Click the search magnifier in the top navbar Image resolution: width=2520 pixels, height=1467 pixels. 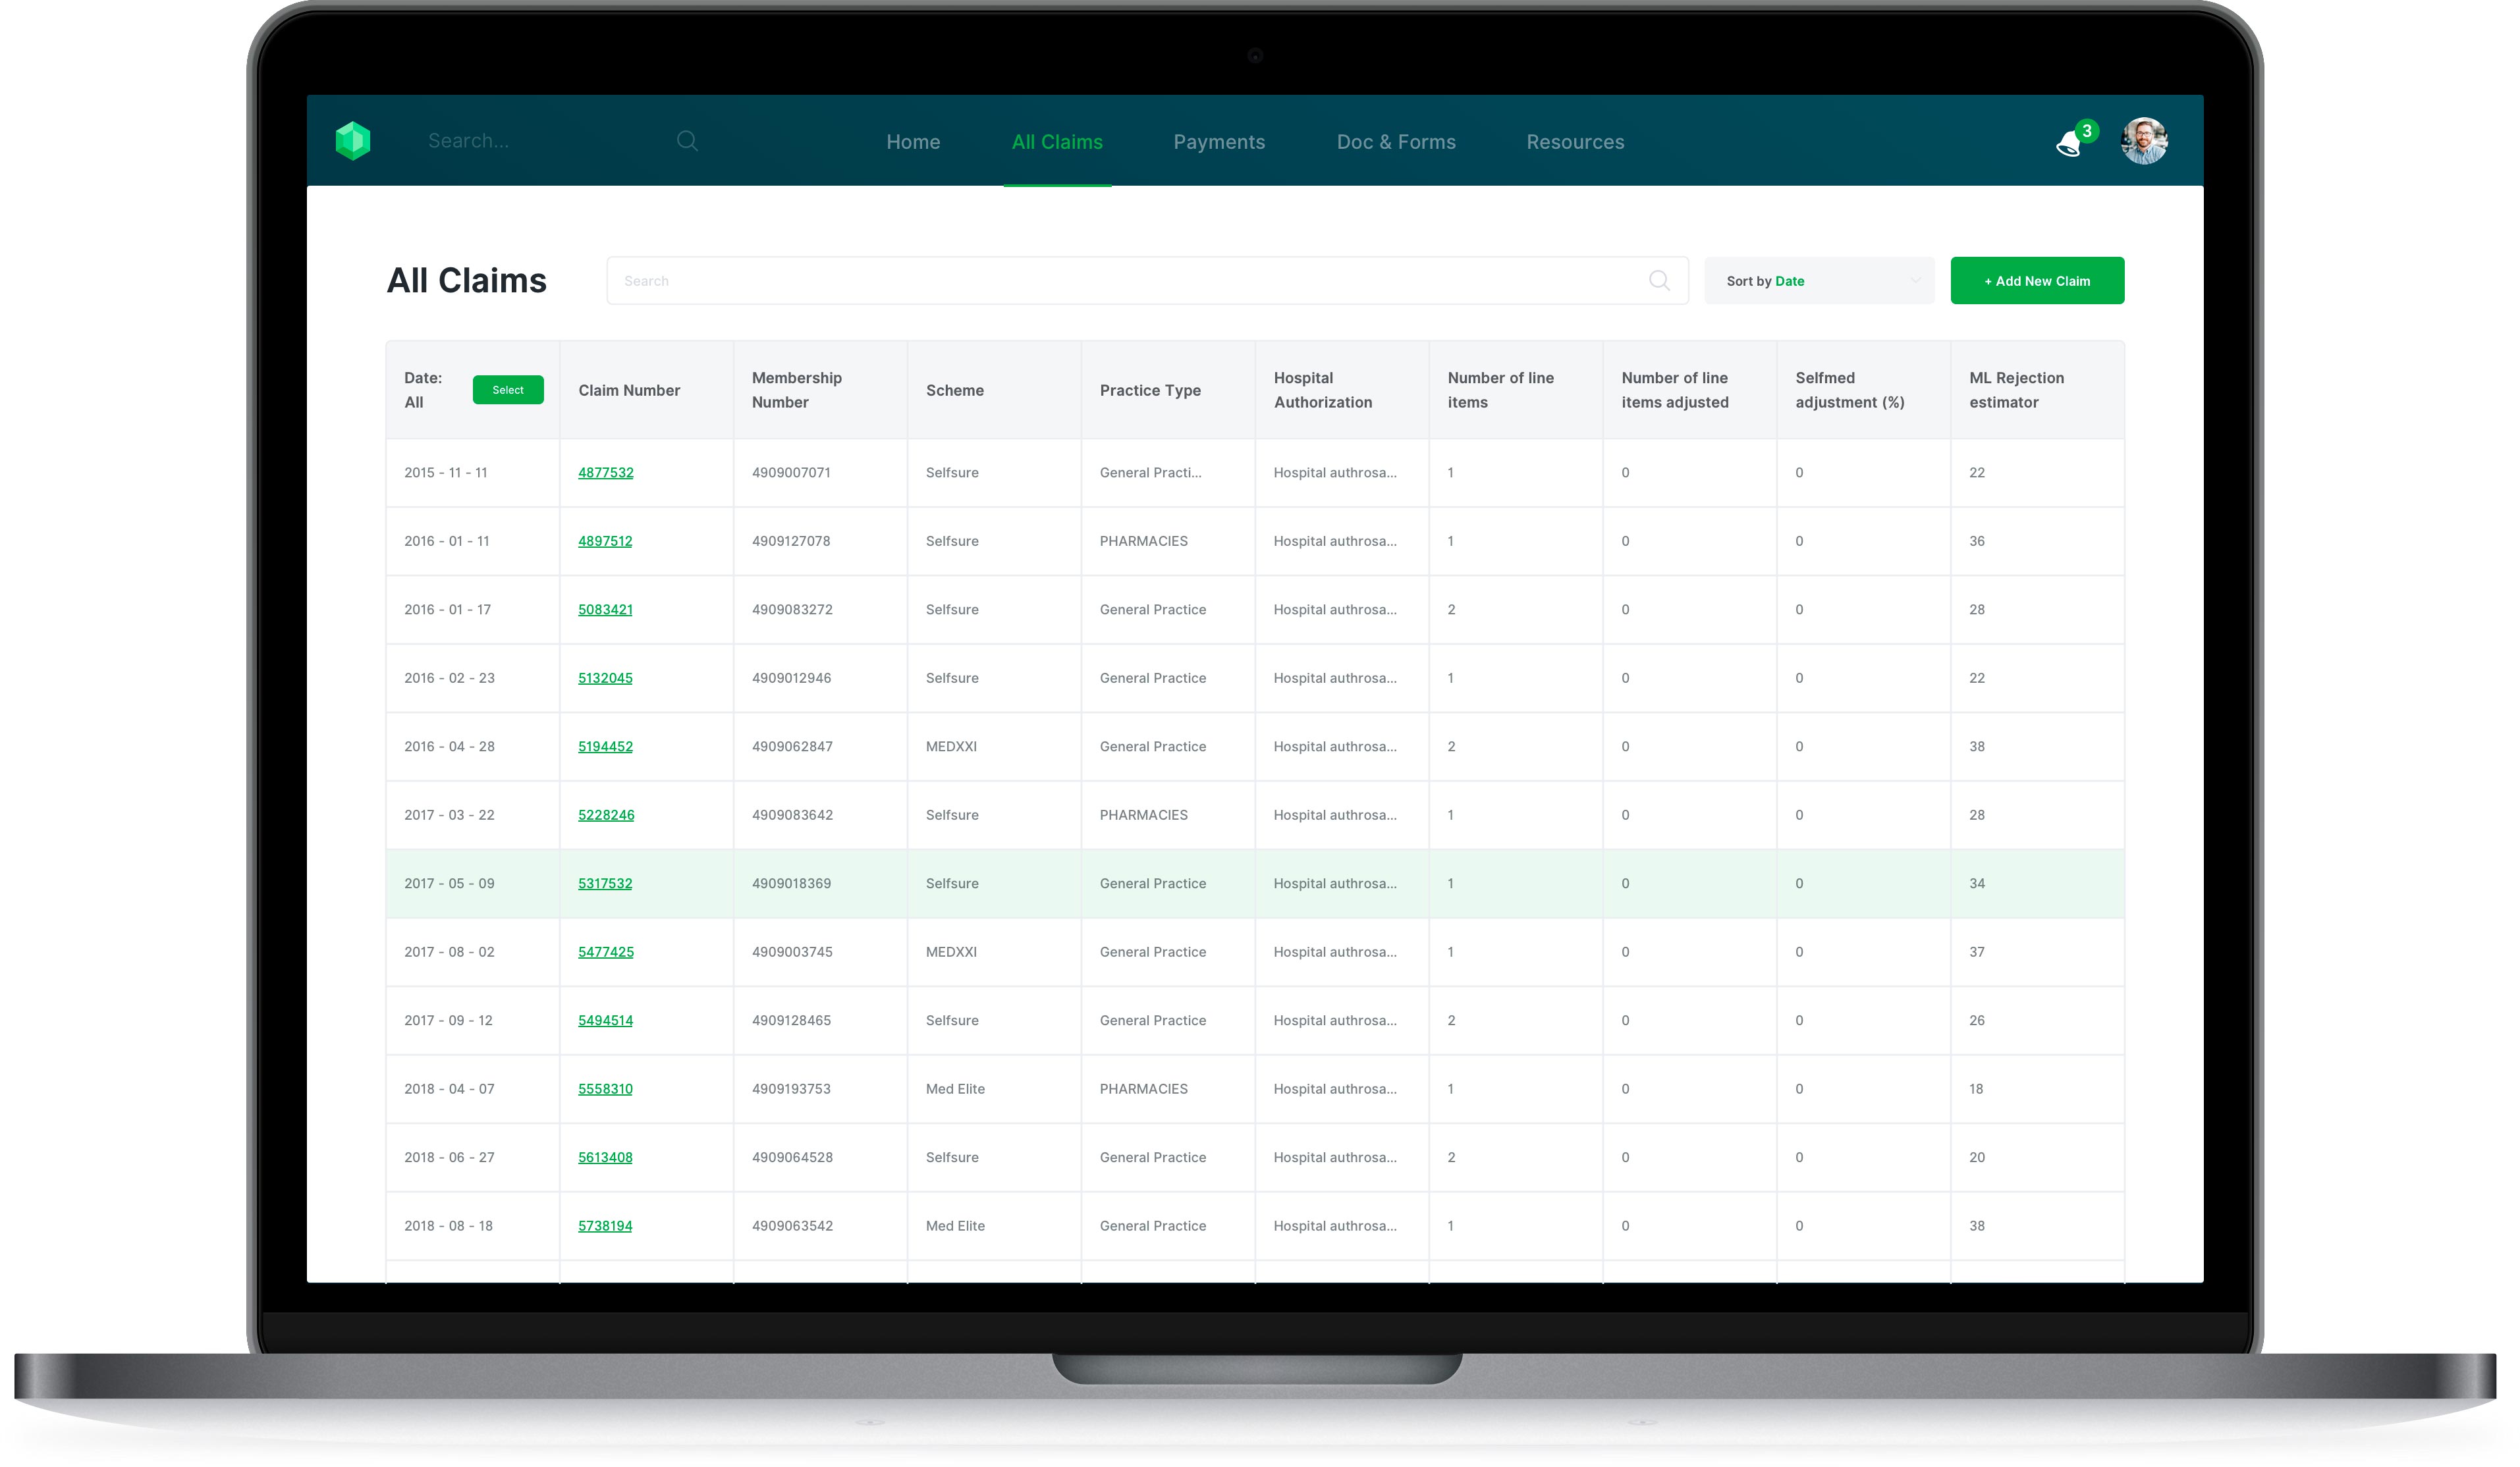tap(687, 140)
